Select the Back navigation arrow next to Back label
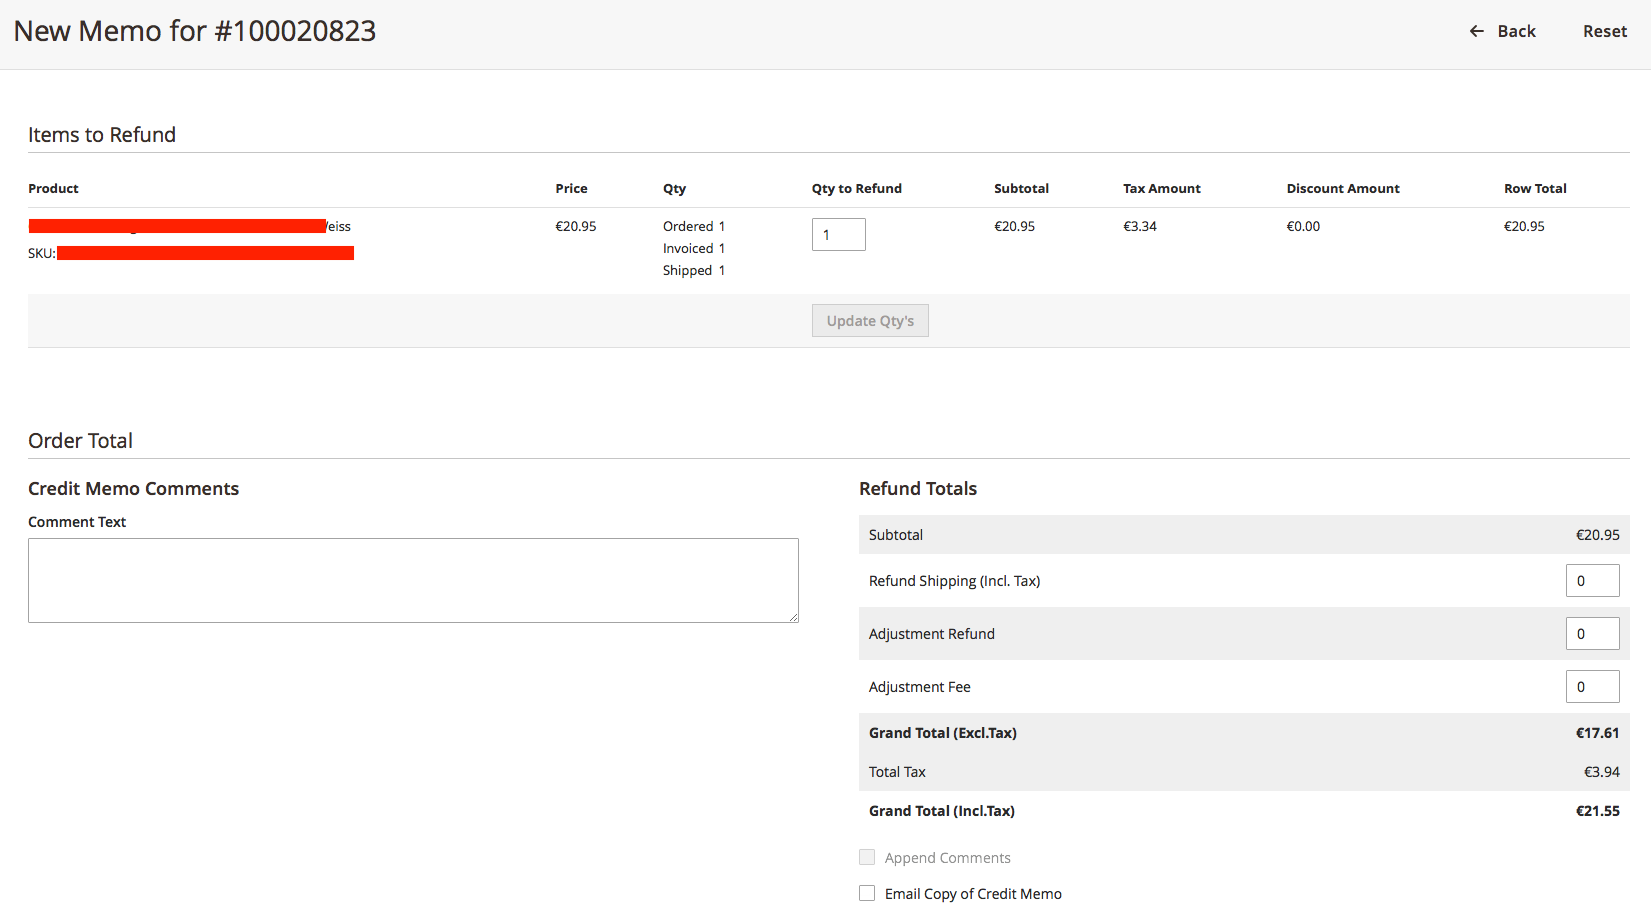Image resolution: width=1651 pixels, height=917 pixels. (x=1477, y=31)
